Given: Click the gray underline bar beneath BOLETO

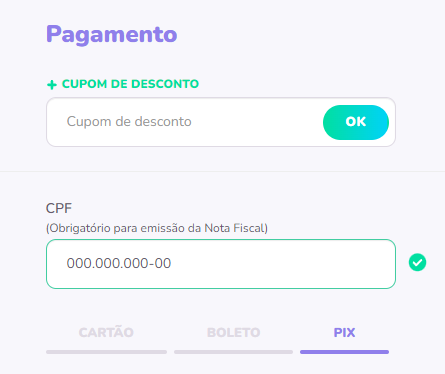Looking at the screenshot, I should point(233,352).
